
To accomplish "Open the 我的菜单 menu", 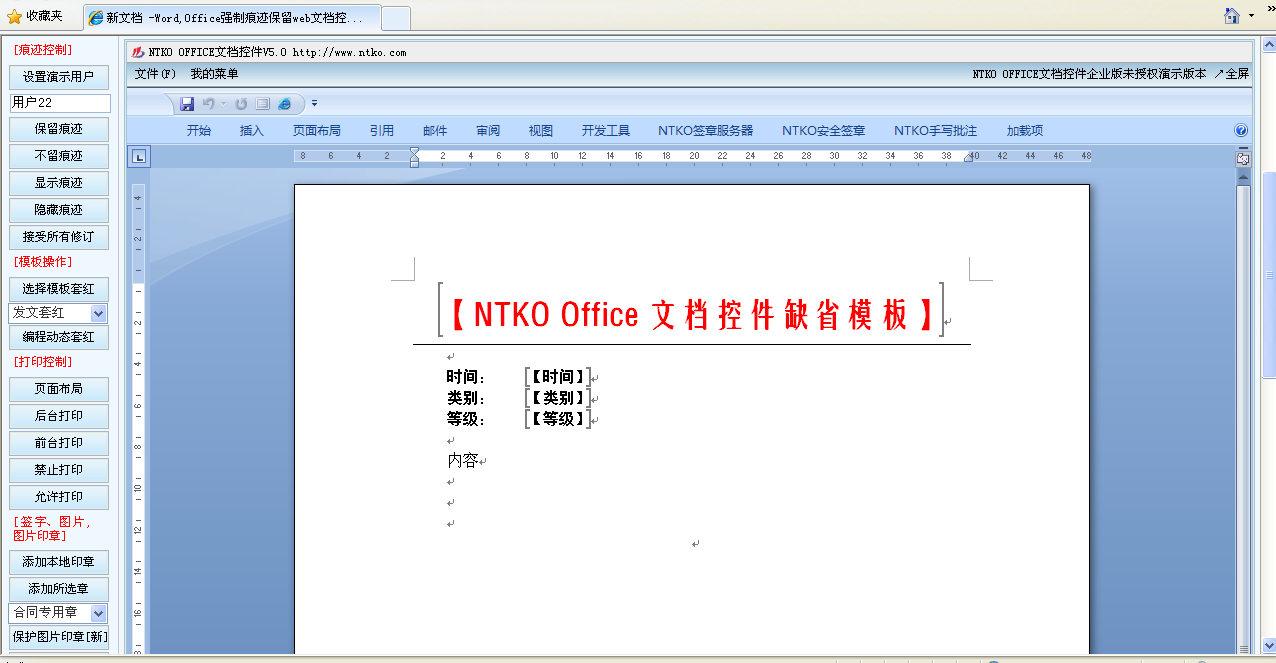I will [x=214, y=74].
